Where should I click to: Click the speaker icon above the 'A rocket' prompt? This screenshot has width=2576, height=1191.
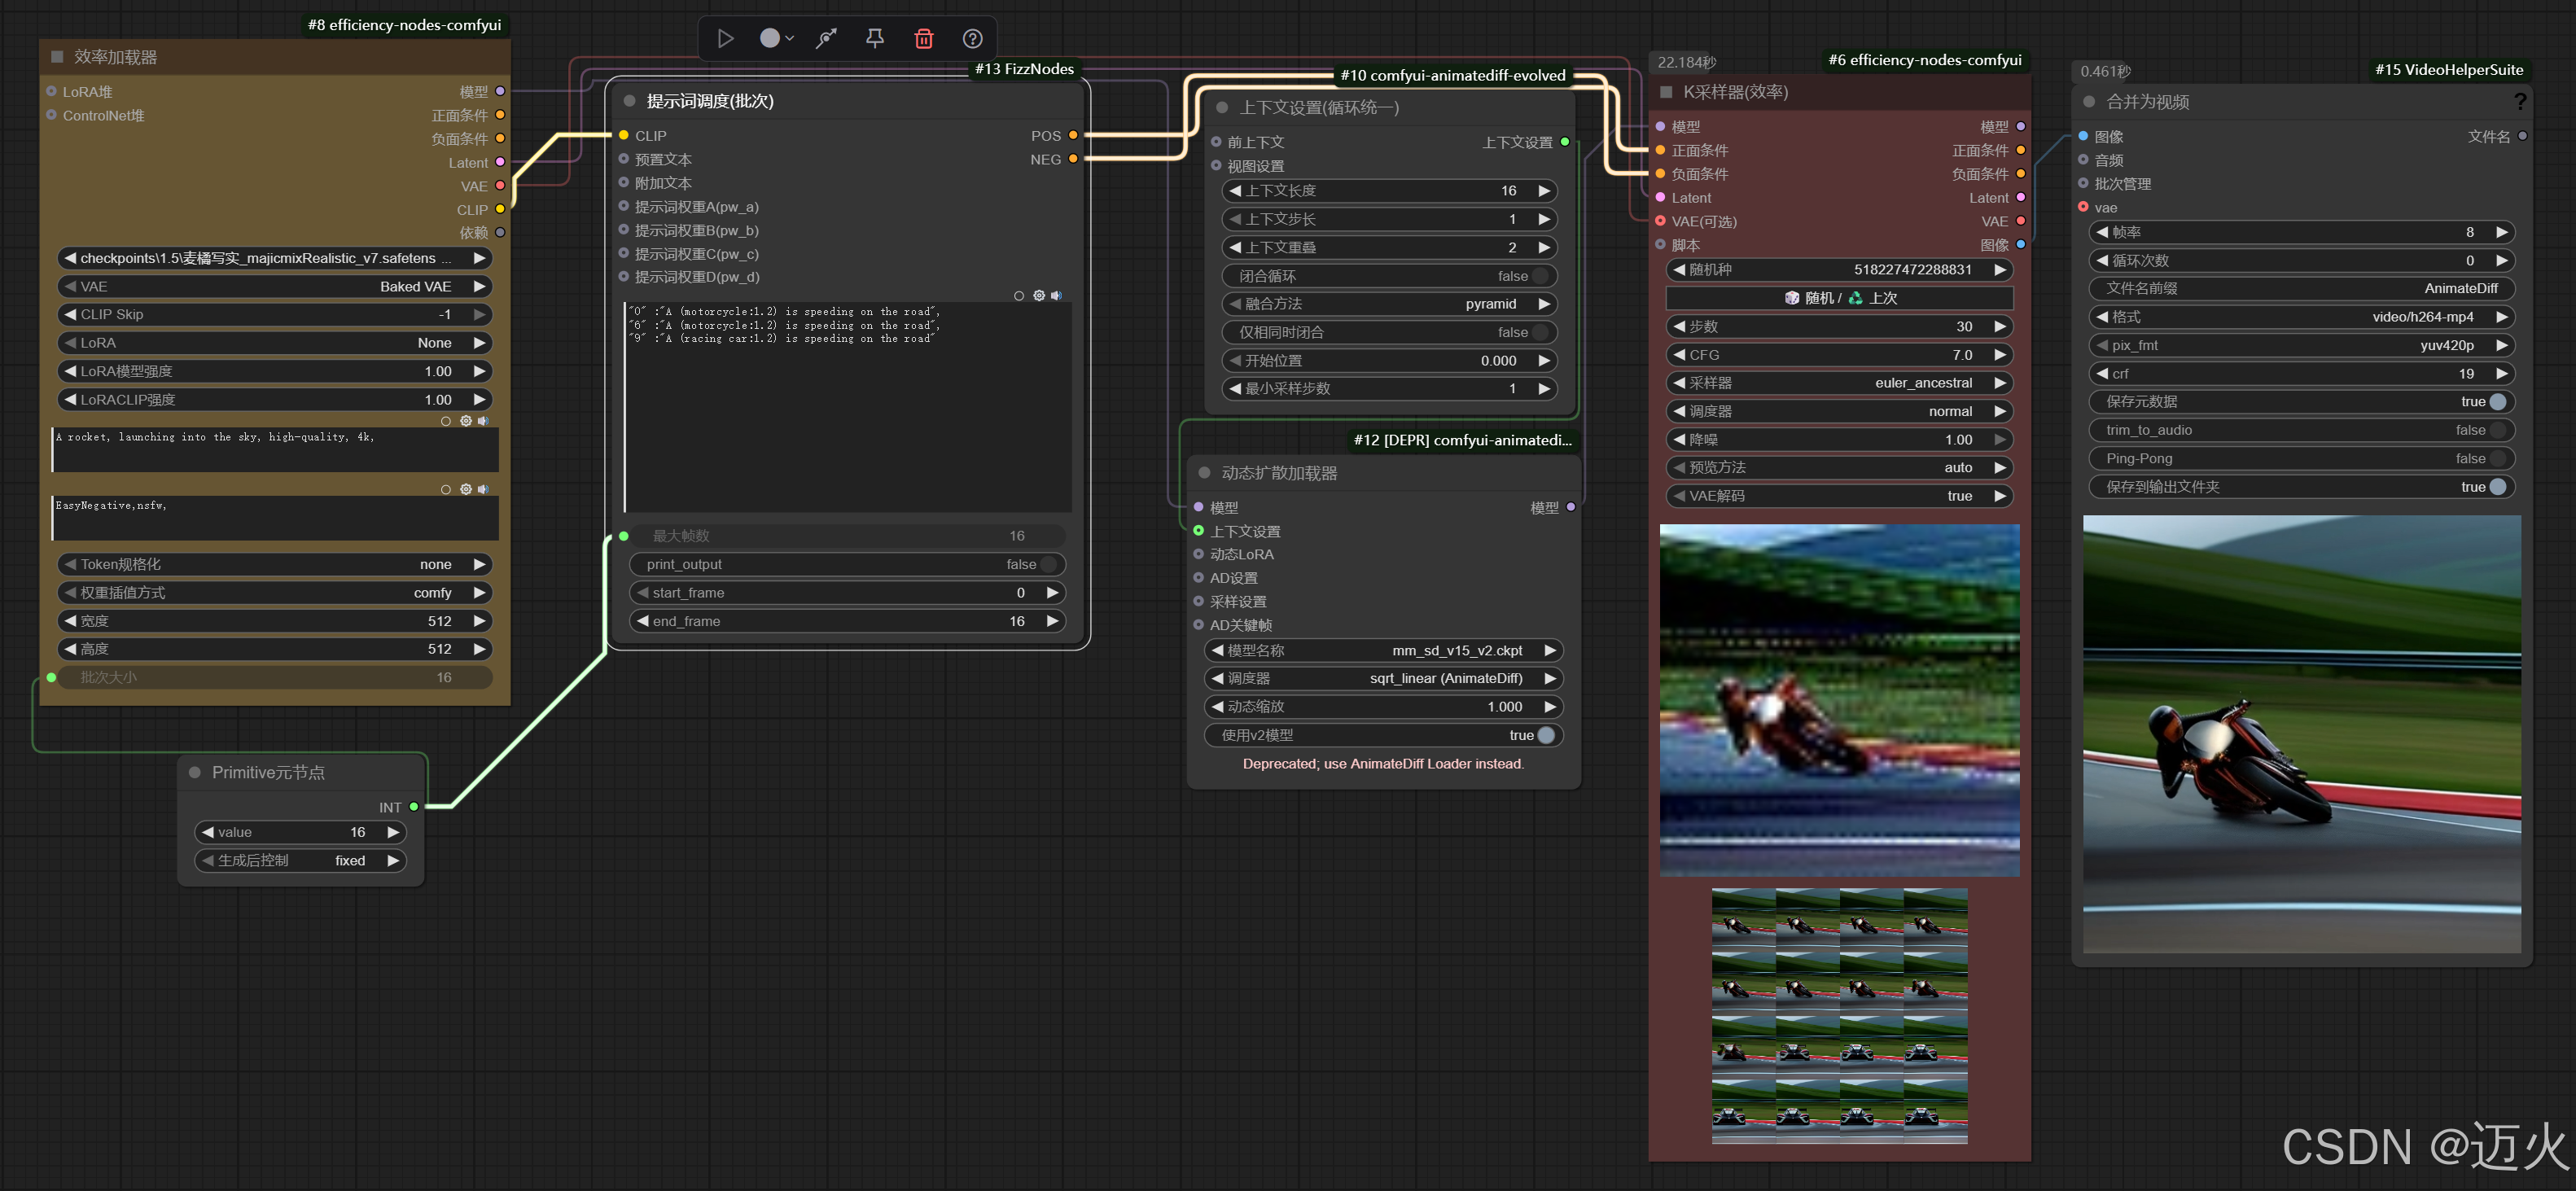[x=483, y=421]
